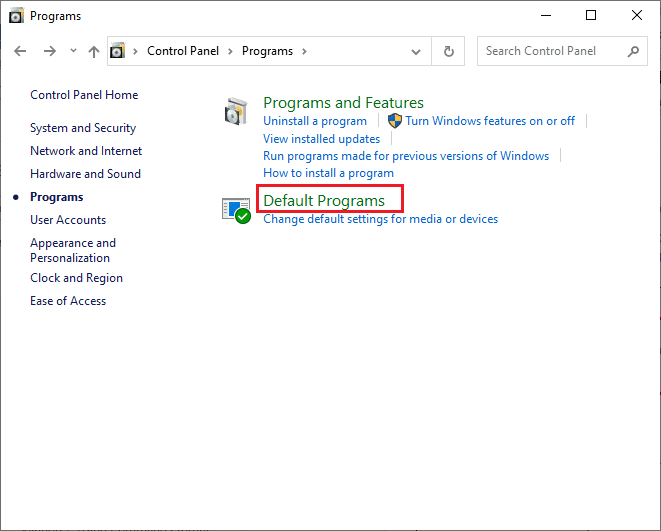Click Uninstall a program
Image resolution: width=661 pixels, height=531 pixels.
pyautogui.click(x=315, y=121)
